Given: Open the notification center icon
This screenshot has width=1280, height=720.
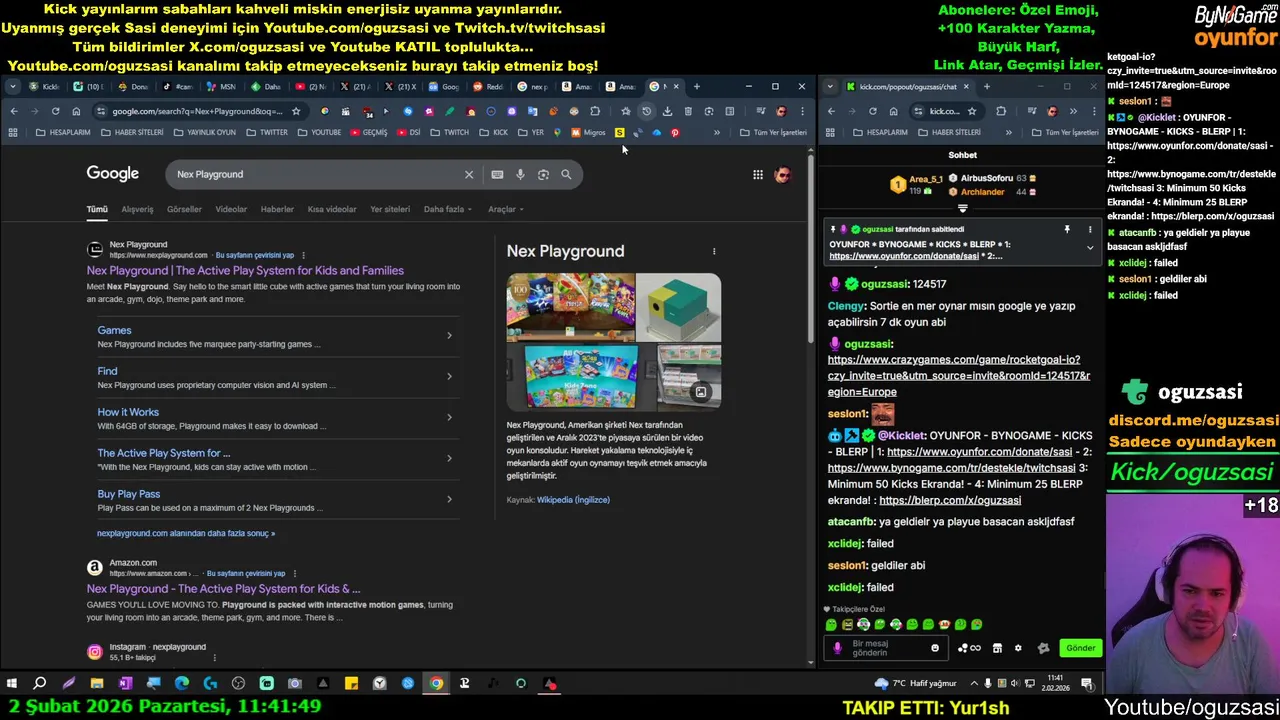Looking at the screenshot, I should click(1086, 684).
